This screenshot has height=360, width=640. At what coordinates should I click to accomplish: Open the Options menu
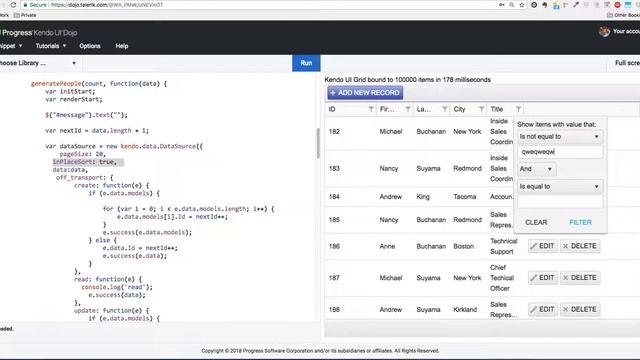90,46
